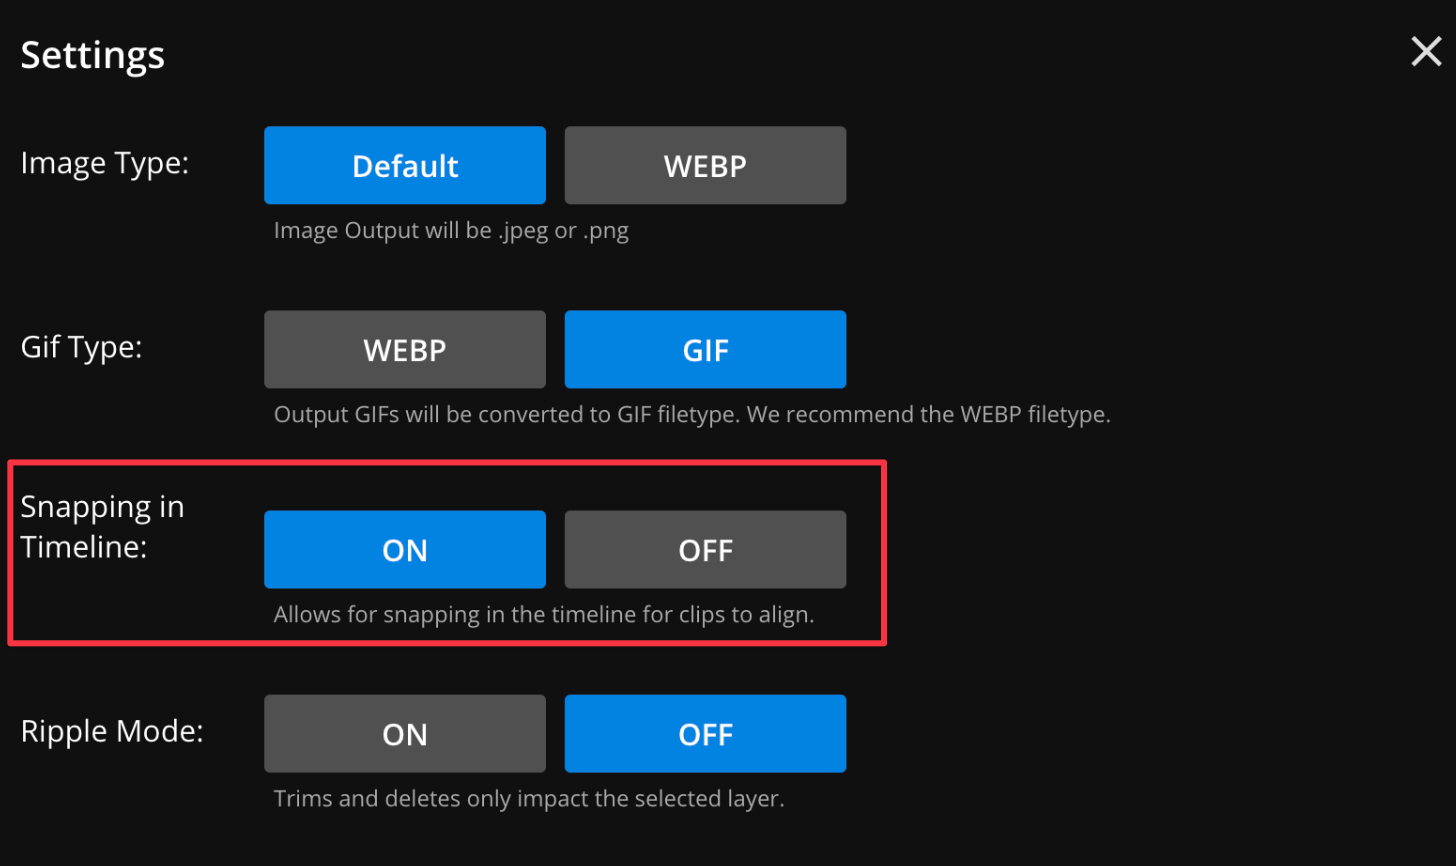Click the 'Snapping in Timeline:' label
The image size is (1456, 866).
coord(102,526)
